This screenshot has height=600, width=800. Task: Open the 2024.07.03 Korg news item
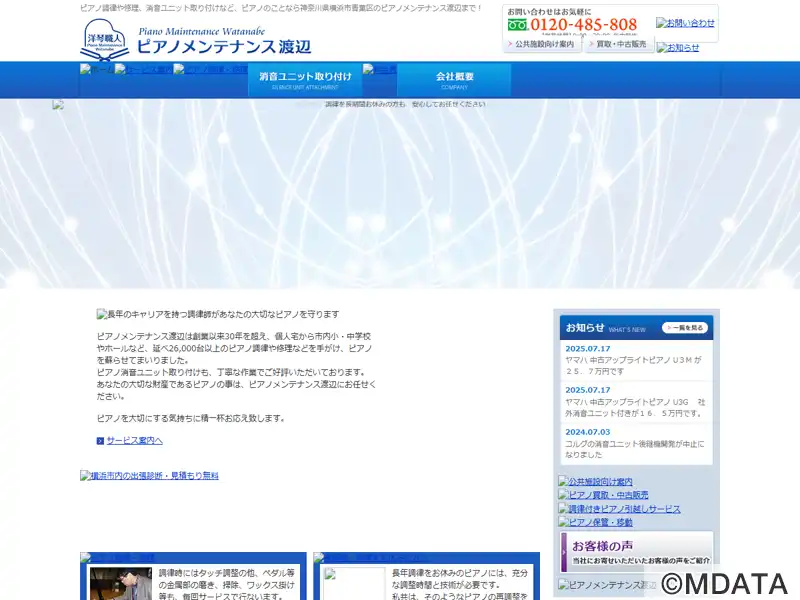click(x=634, y=448)
